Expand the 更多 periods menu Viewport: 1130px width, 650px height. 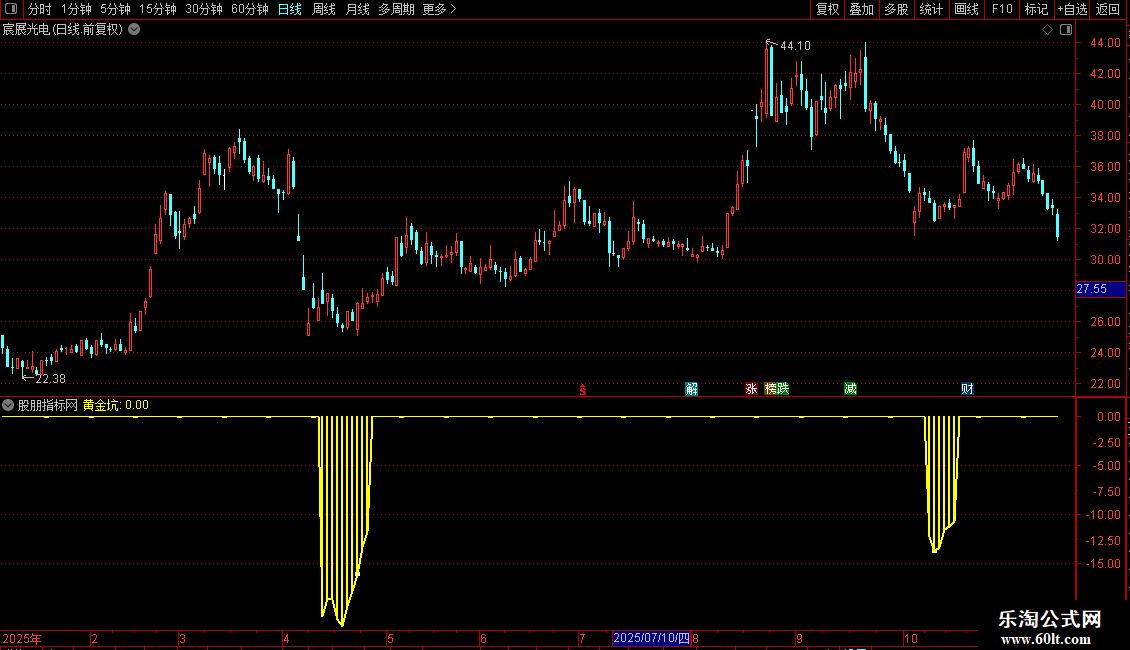(439, 9)
